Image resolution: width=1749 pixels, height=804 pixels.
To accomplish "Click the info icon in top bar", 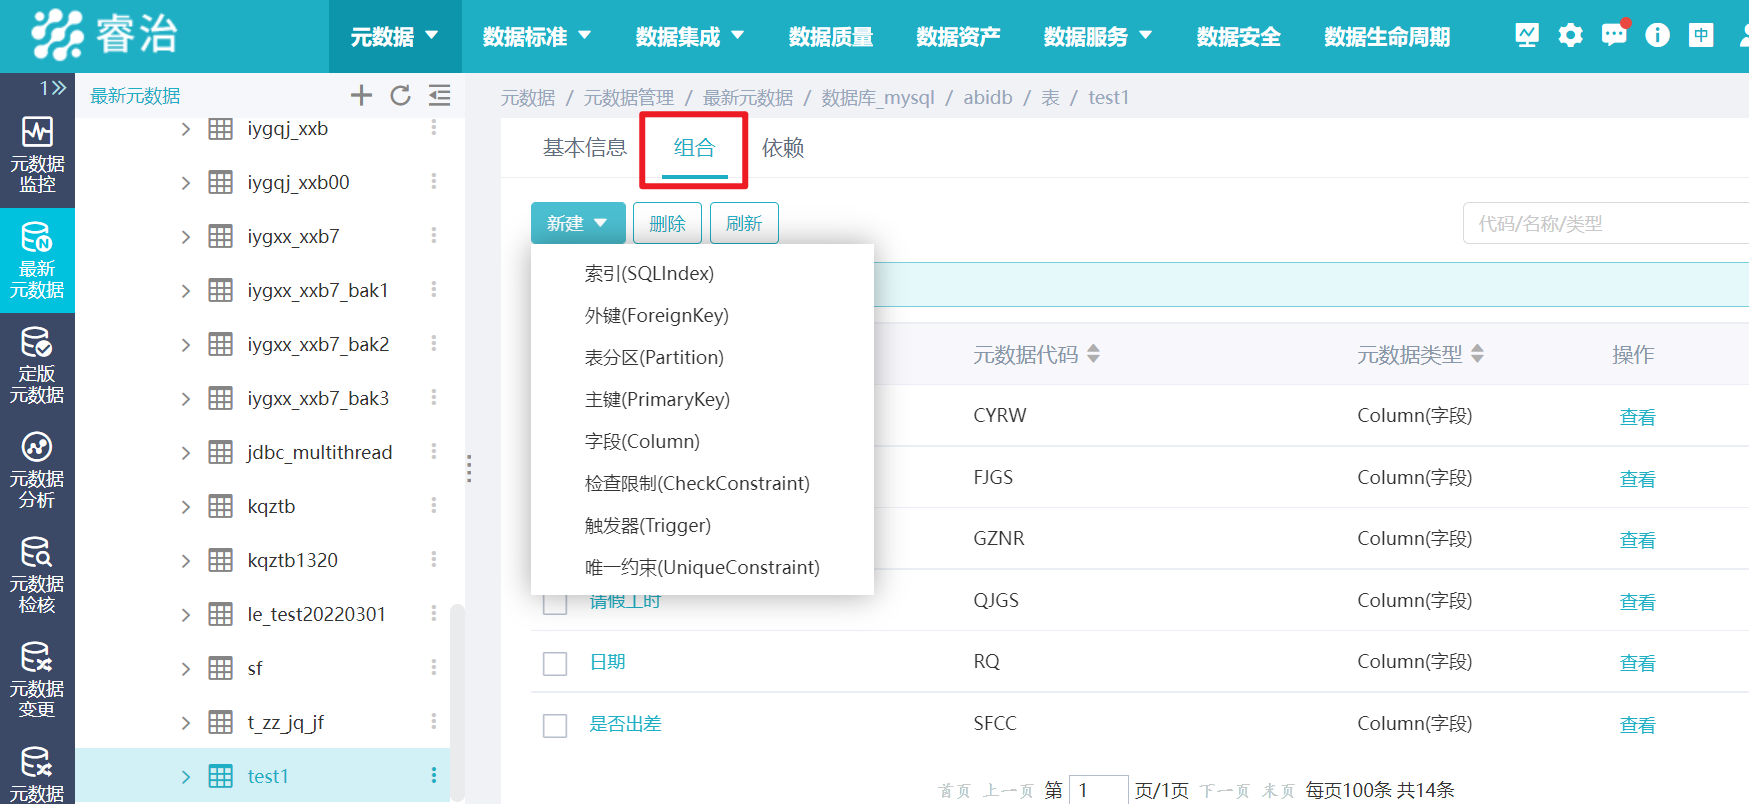I will 1657,35.
